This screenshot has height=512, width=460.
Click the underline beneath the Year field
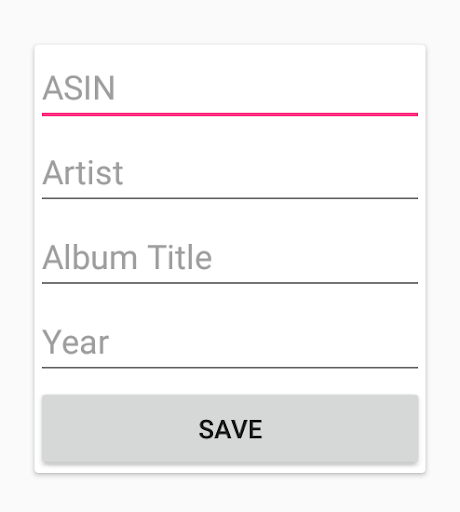tap(230, 368)
